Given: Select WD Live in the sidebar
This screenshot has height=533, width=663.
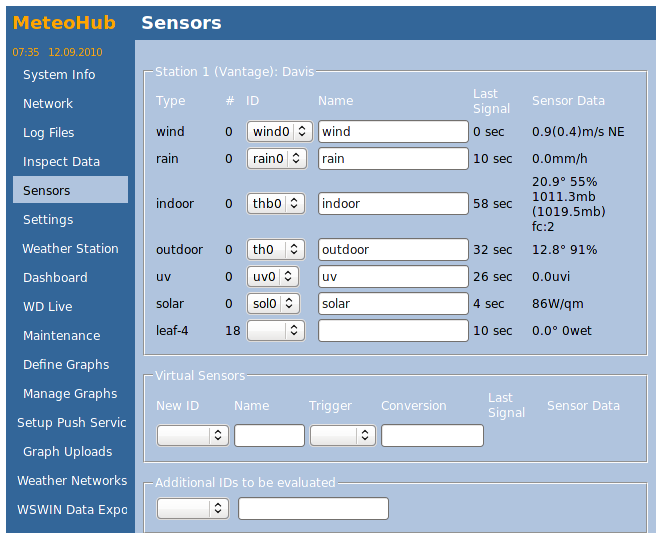Looking at the screenshot, I should point(48,307).
